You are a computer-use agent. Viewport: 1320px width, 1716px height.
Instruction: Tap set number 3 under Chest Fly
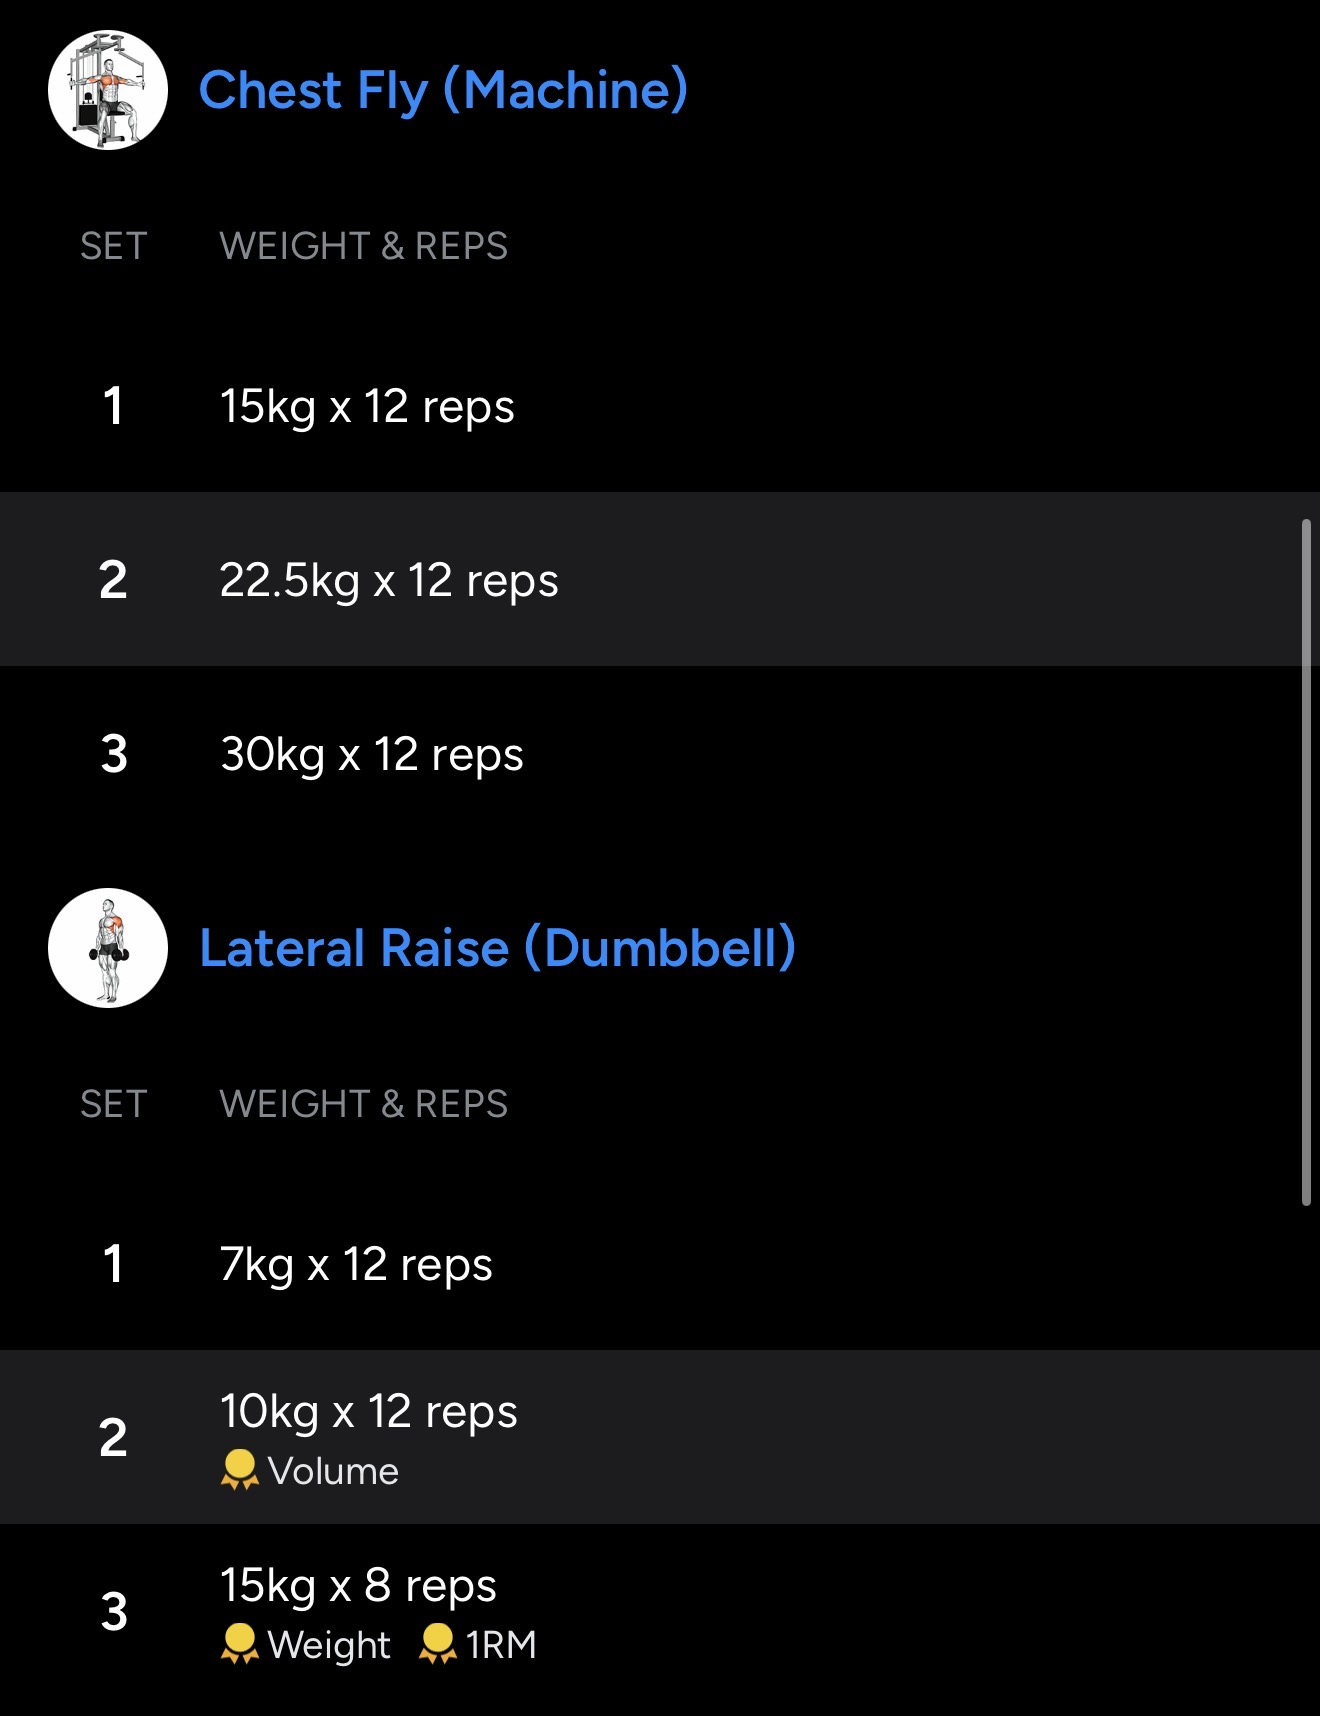tap(114, 754)
